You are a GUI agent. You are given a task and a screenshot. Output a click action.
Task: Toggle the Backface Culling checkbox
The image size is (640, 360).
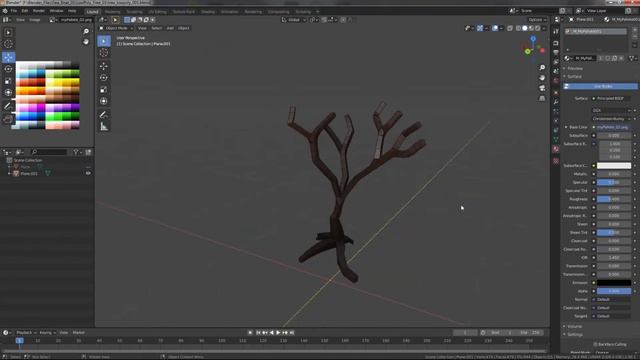coord(595,344)
